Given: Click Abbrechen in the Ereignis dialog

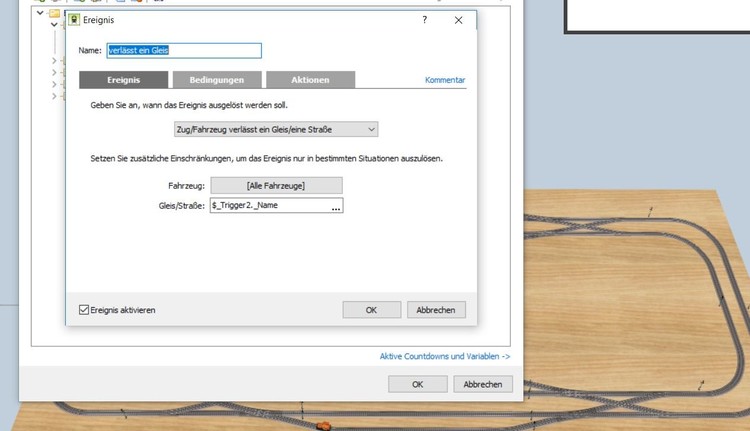Looking at the screenshot, I should [436, 310].
